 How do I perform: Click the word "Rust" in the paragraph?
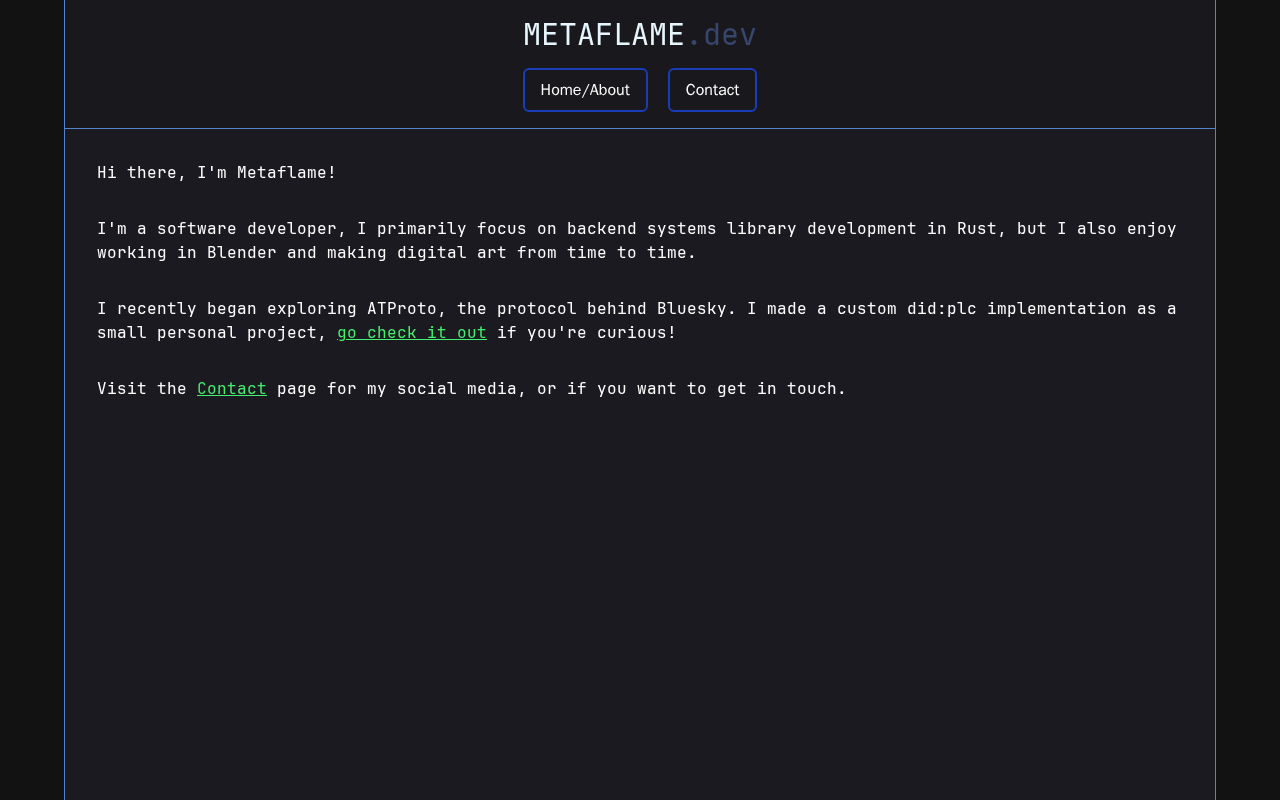click(x=977, y=228)
